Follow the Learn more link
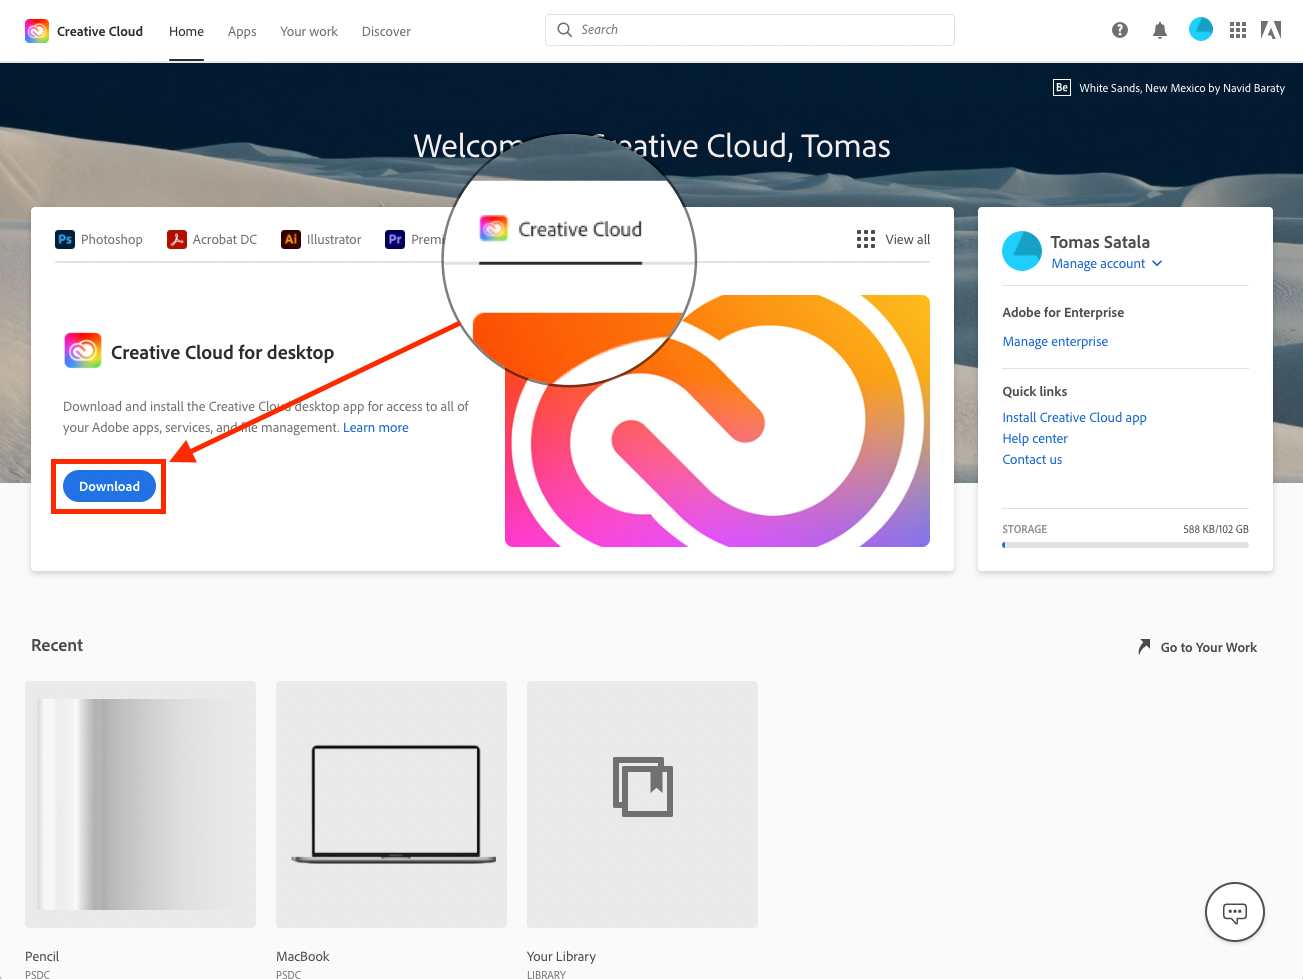 tap(376, 427)
